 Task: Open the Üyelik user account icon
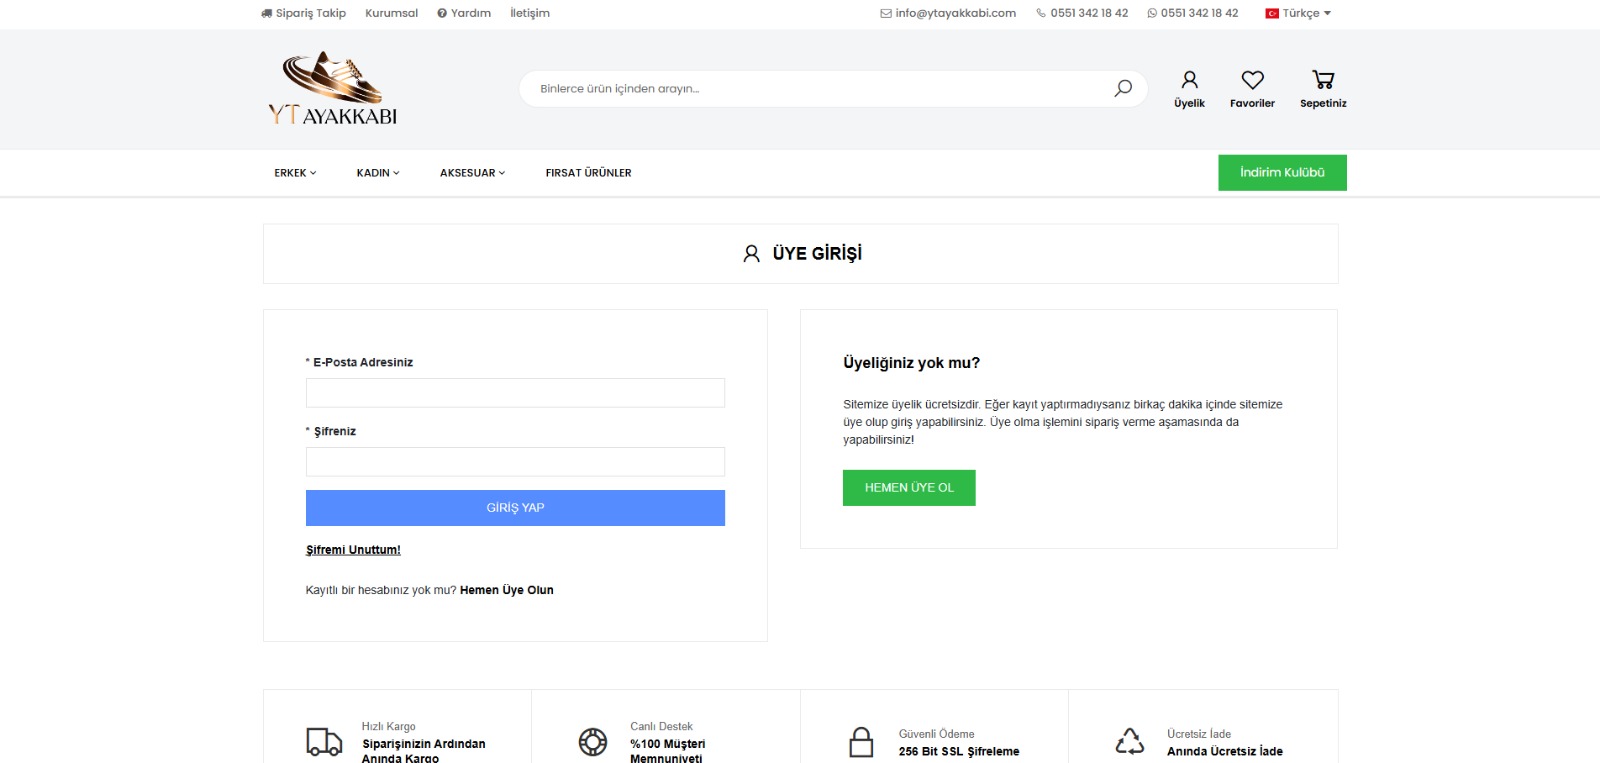pos(1189,80)
